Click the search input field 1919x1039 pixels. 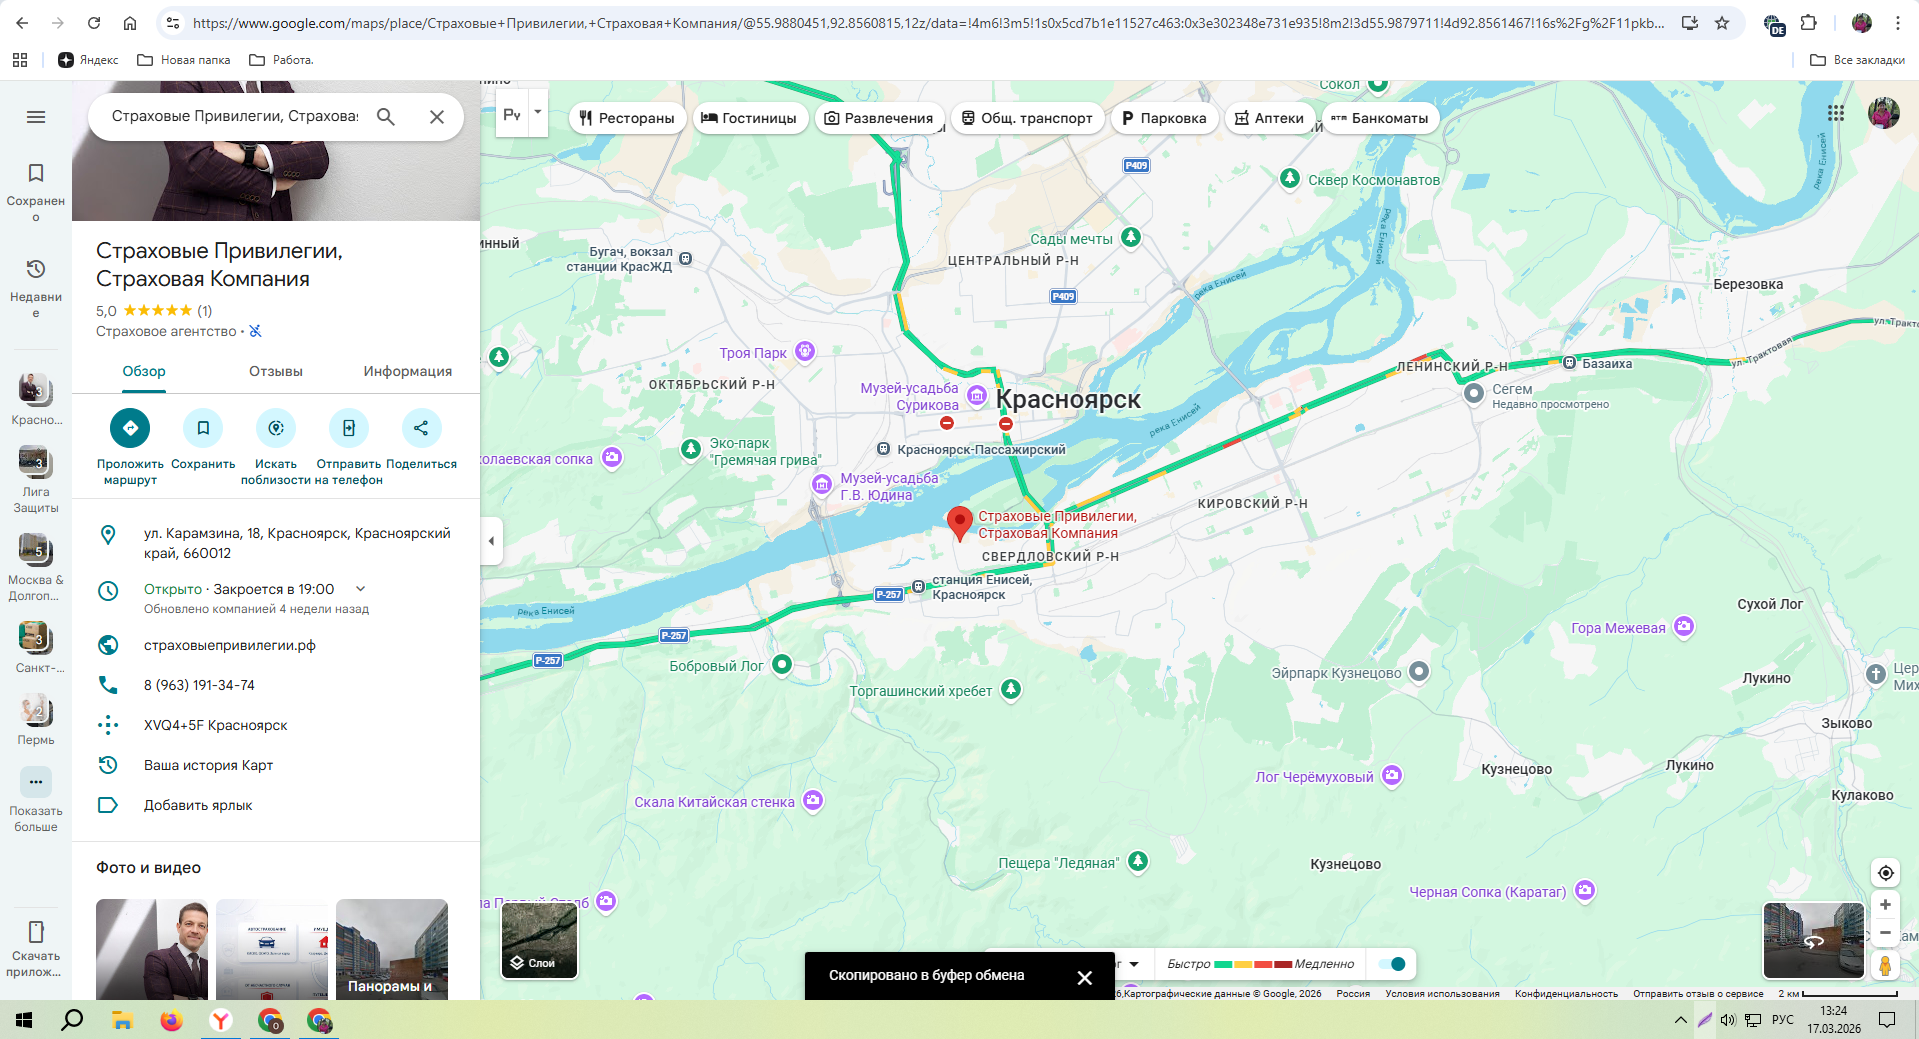click(x=235, y=117)
